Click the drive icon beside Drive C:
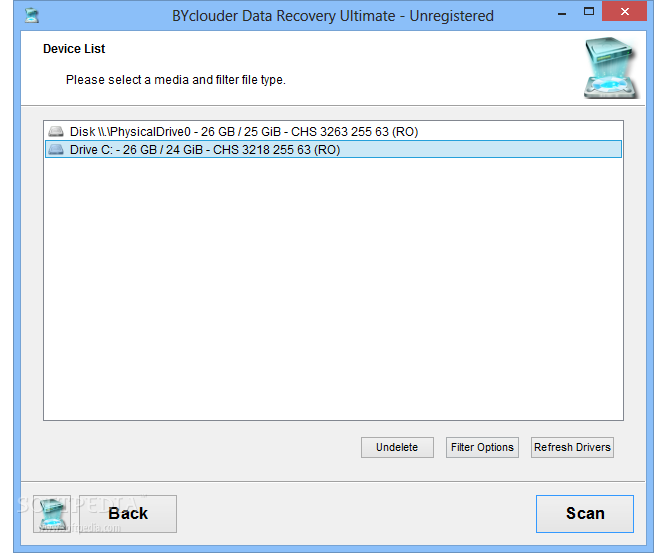Image resolution: width=654 pixels, height=553 pixels. click(x=56, y=149)
